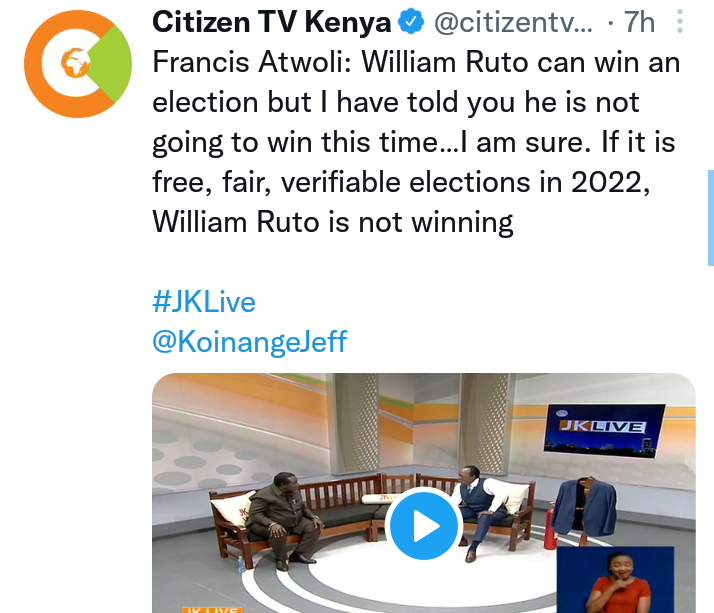Click the Citizen TV Kenya profile avatar

[x=78, y=64]
